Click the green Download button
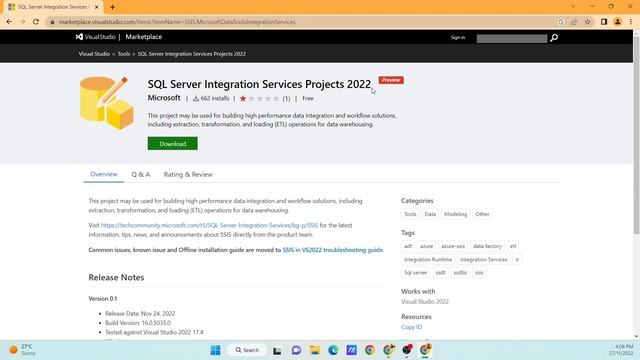Image resolution: width=640 pixels, height=360 pixels. (x=173, y=144)
